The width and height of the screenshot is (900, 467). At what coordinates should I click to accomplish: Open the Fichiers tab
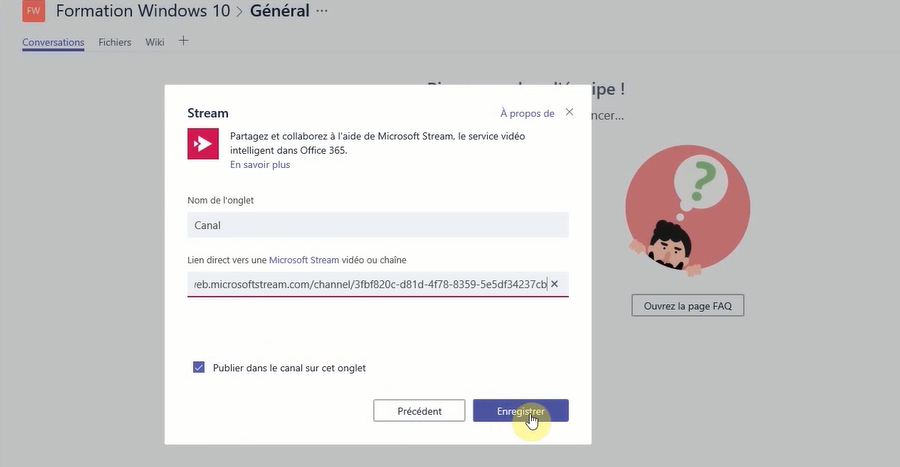click(x=115, y=42)
